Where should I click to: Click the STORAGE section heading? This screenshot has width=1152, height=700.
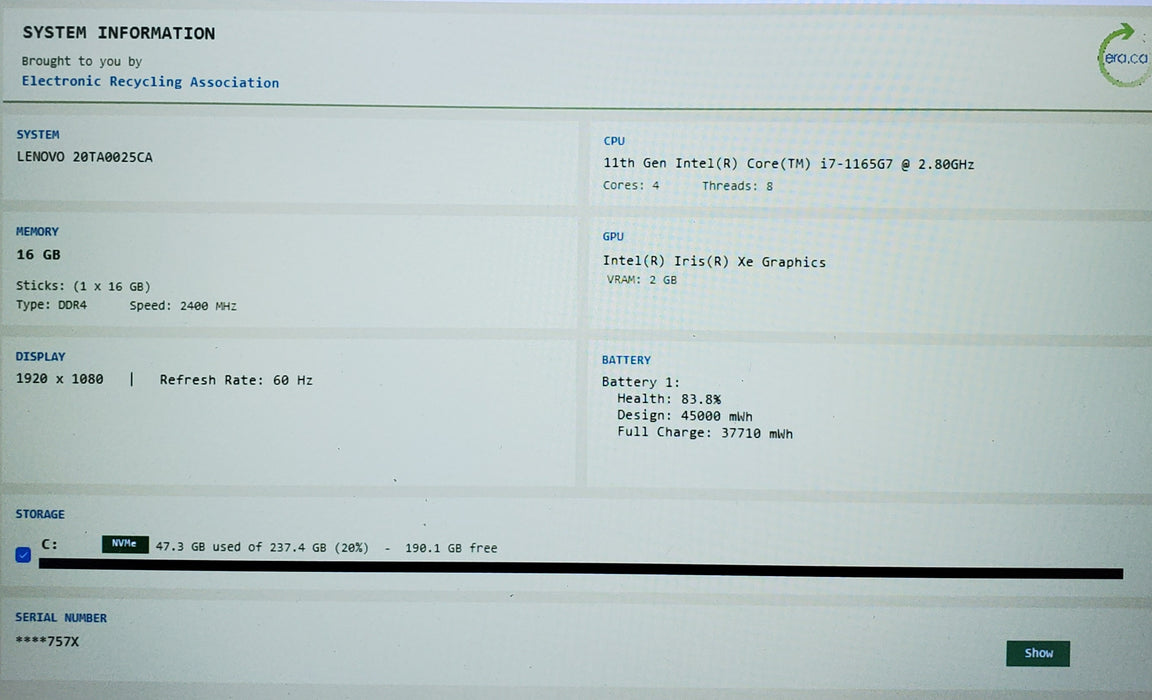click(40, 514)
